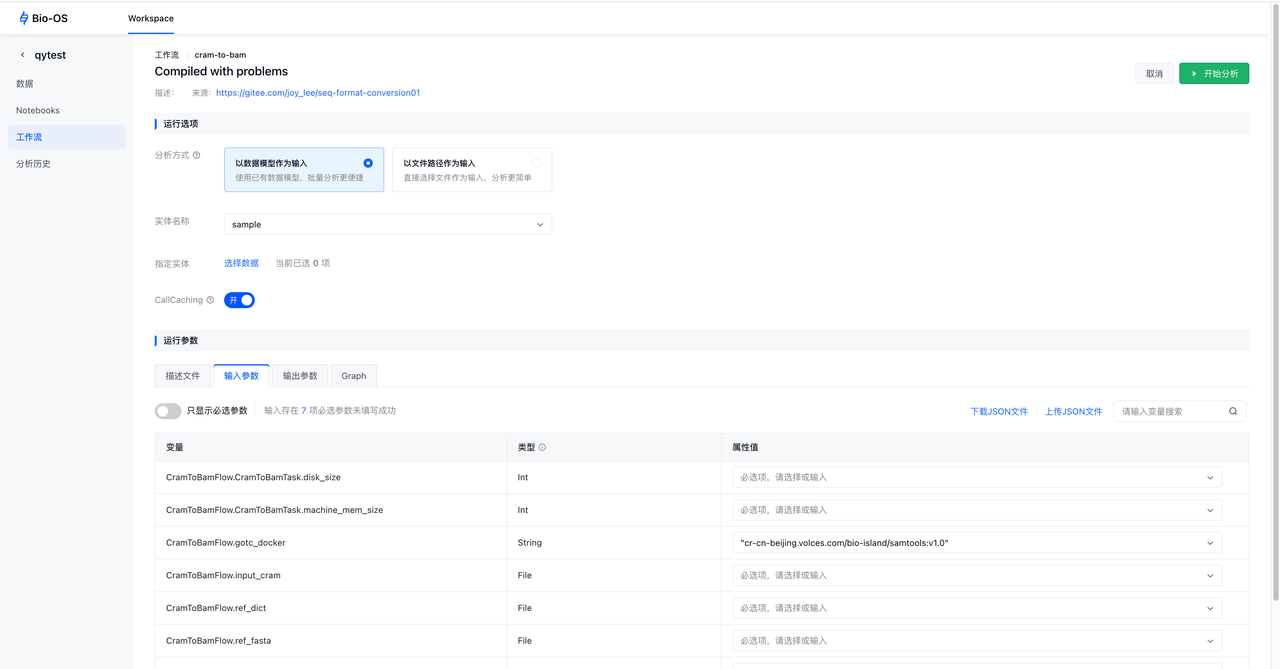Screen dimensions: 1280x669
Task: Open the Graph tab
Action: tap(353, 376)
